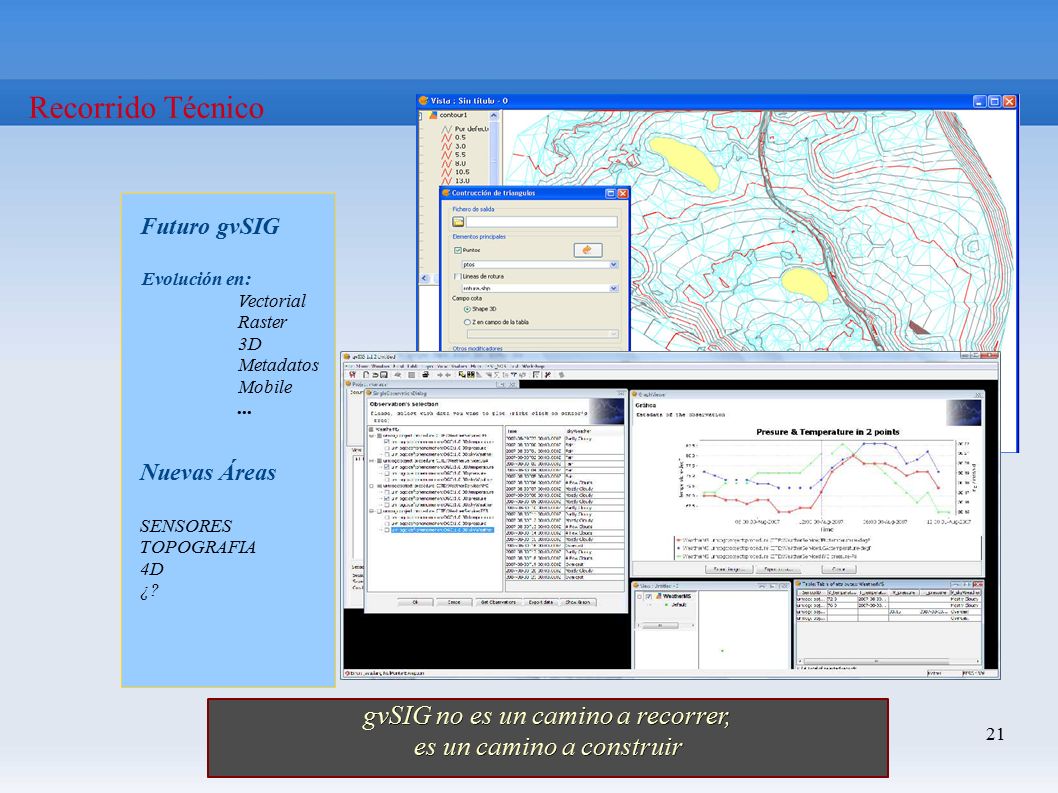The width and height of the screenshot is (1058, 793).
Task: Click the red first toolbar icon in gvSIG window
Action: click(x=352, y=375)
